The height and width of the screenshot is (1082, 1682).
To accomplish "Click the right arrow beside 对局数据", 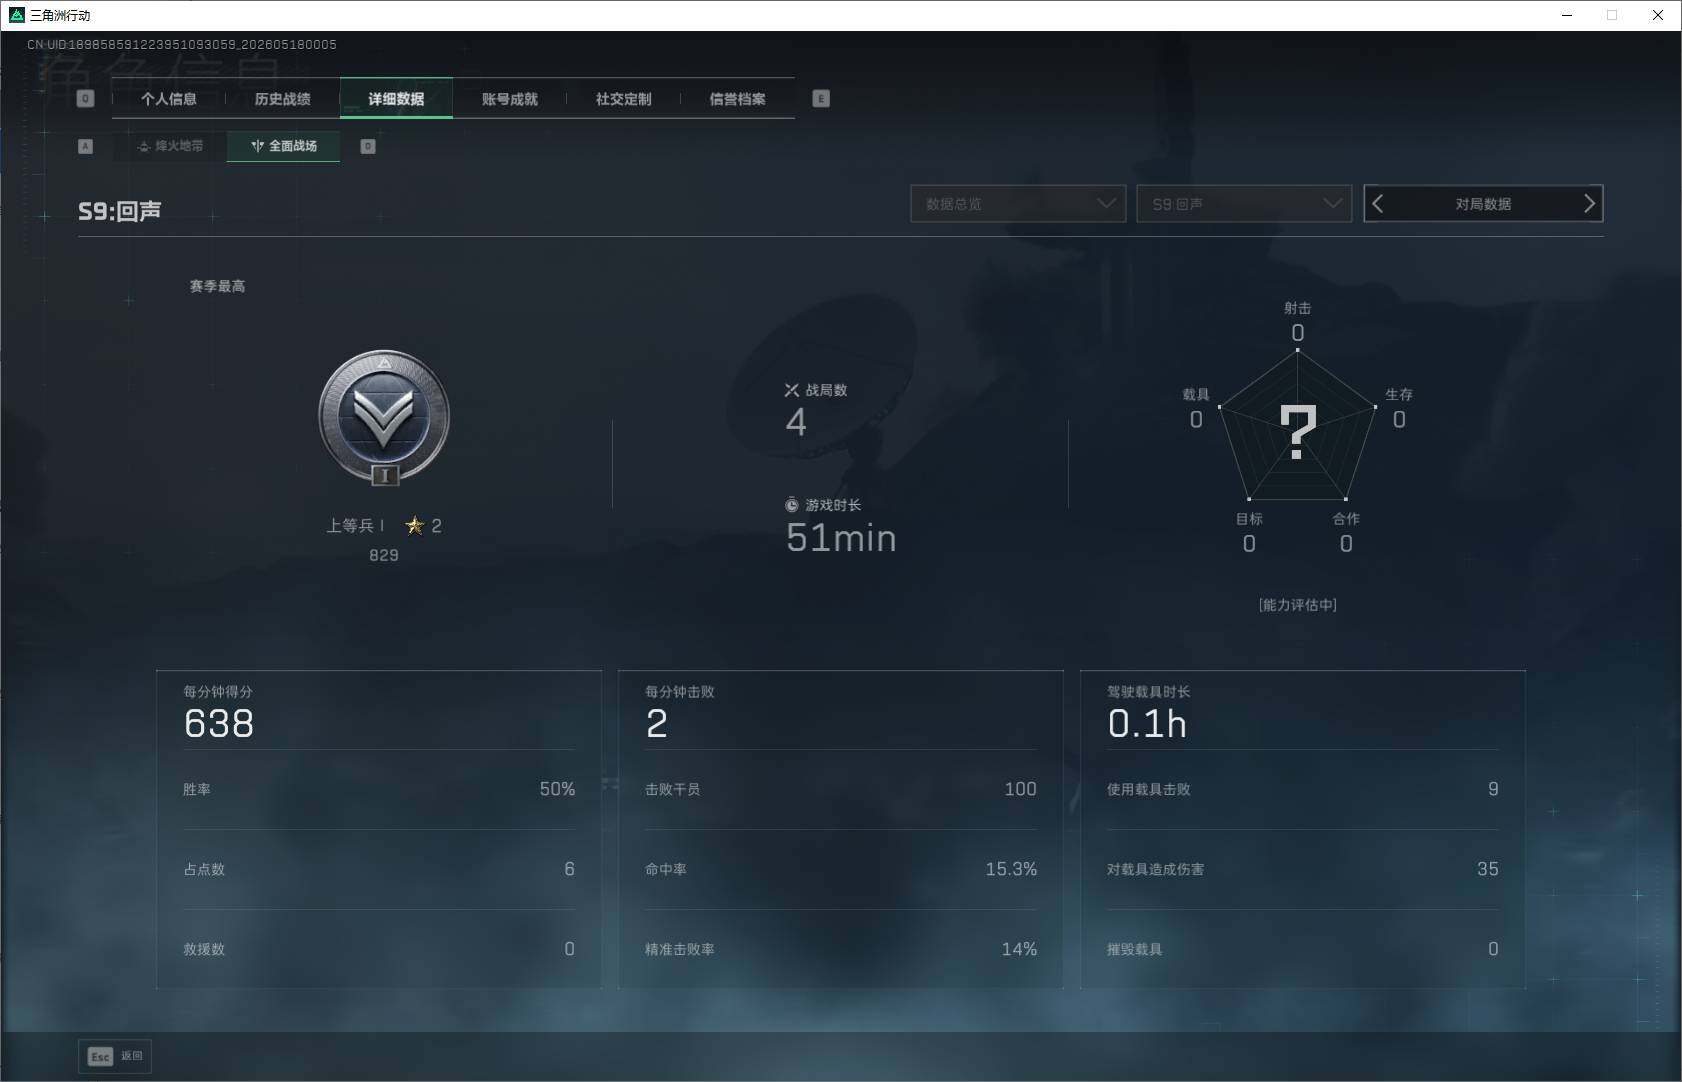I will coord(1589,204).
